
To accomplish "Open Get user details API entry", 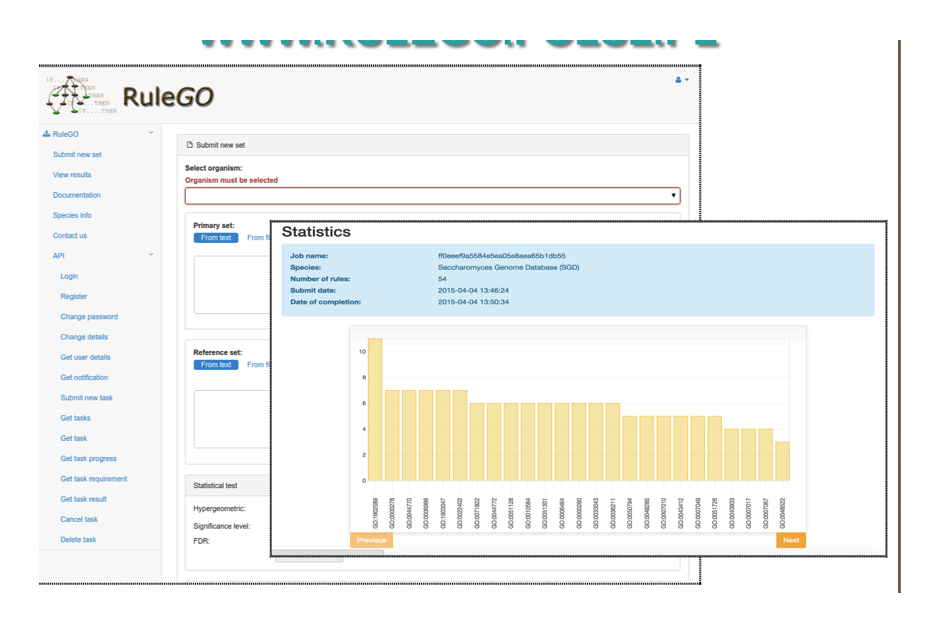I will 85,357.
